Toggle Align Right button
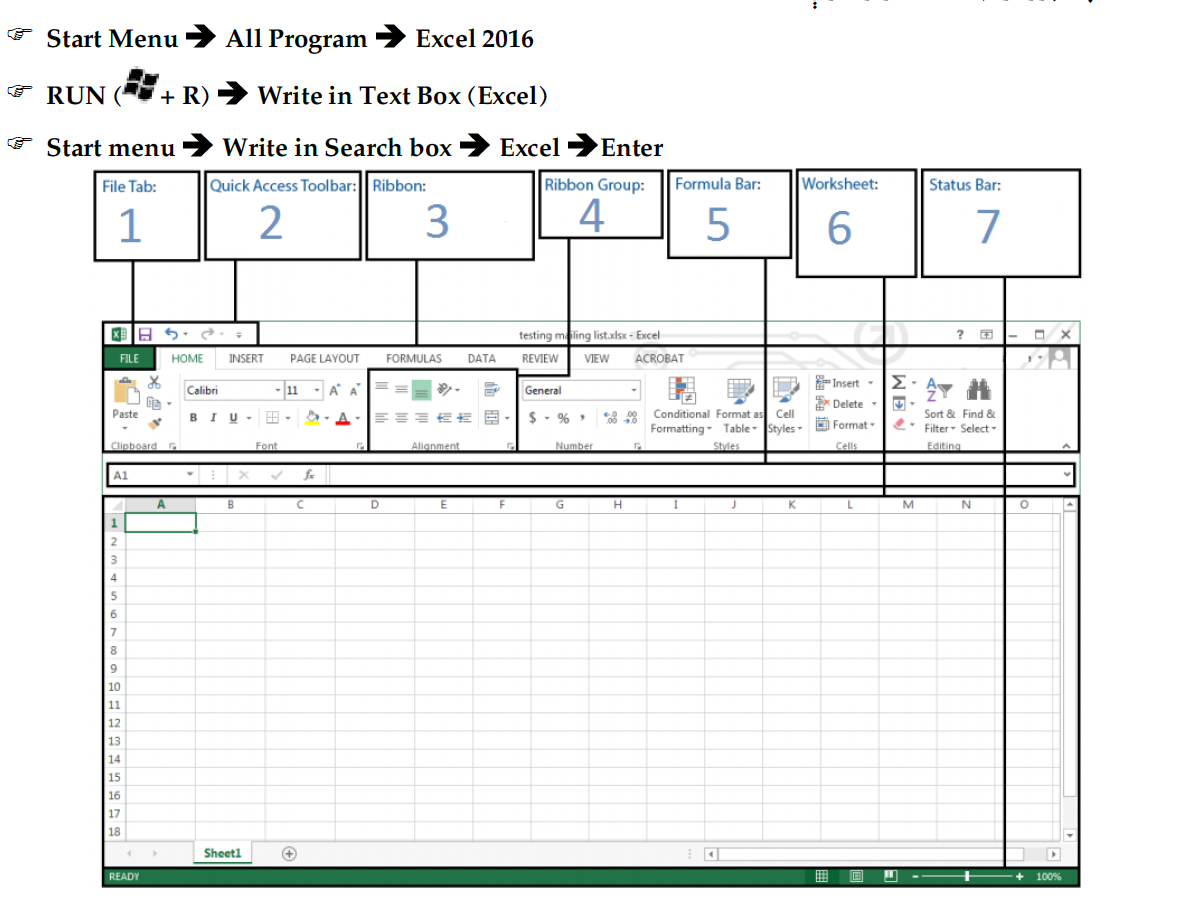 point(421,418)
